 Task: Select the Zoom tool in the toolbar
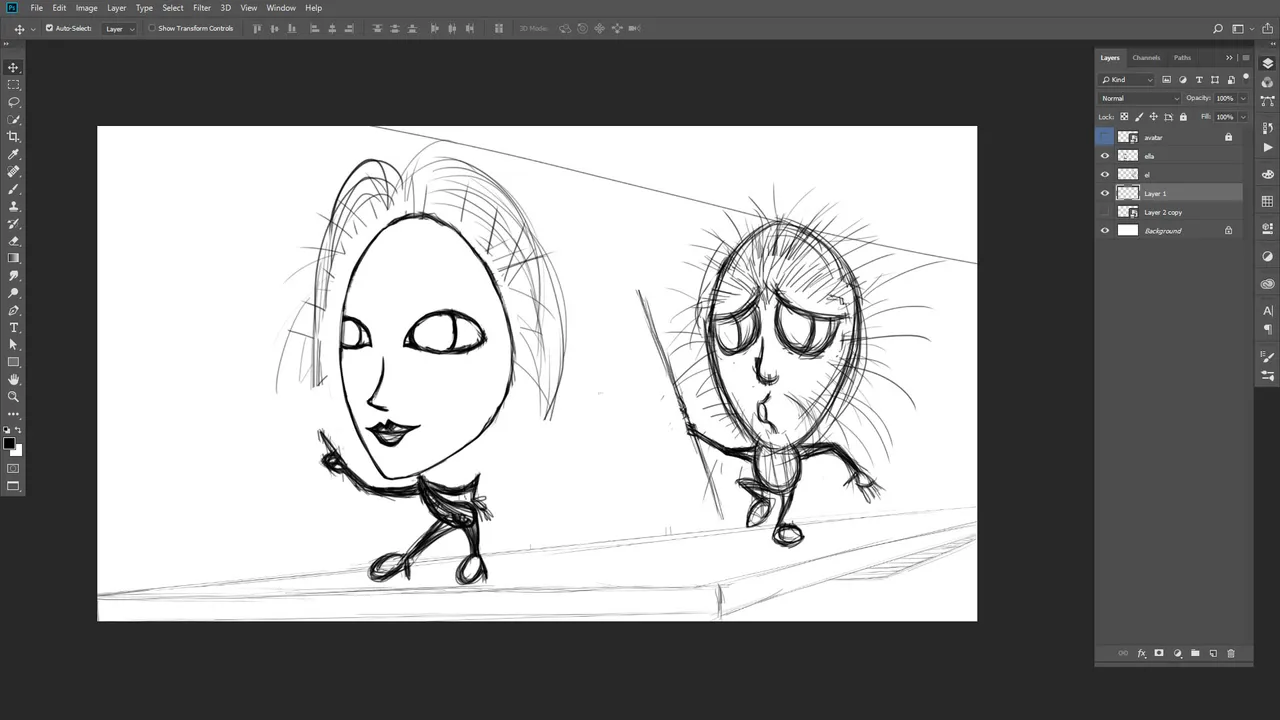click(x=13, y=397)
